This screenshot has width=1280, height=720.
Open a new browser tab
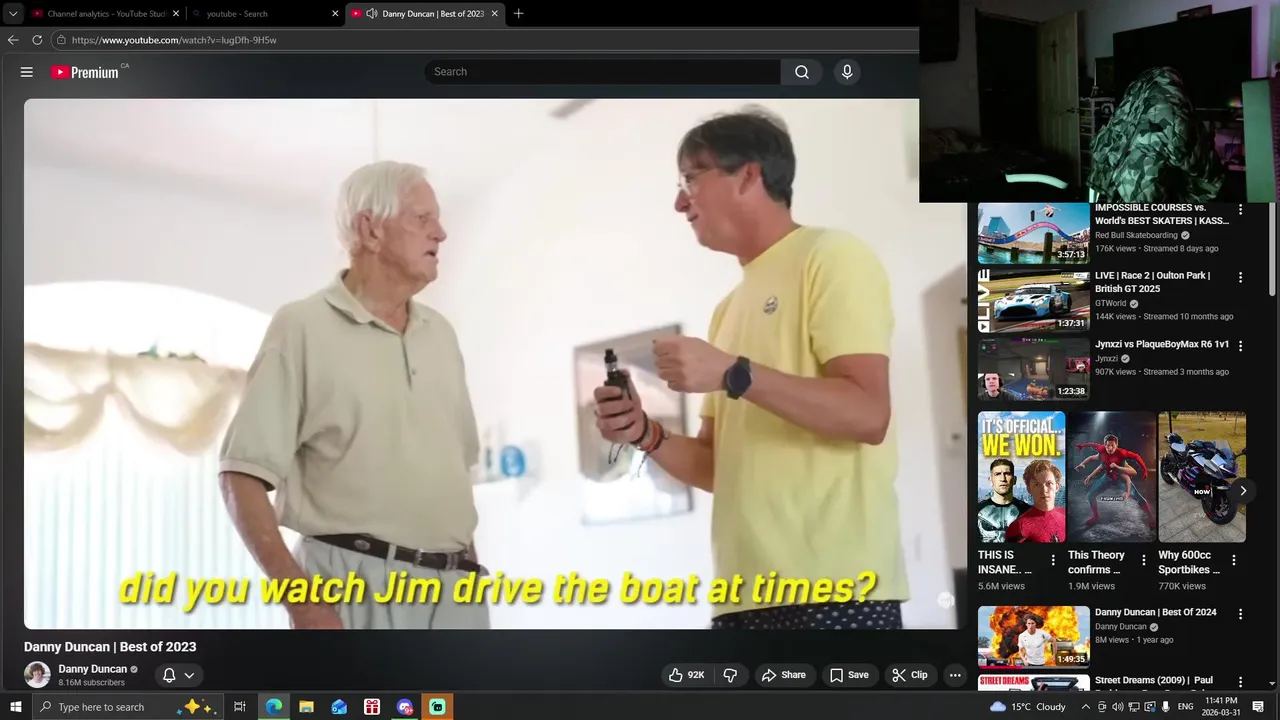(518, 14)
